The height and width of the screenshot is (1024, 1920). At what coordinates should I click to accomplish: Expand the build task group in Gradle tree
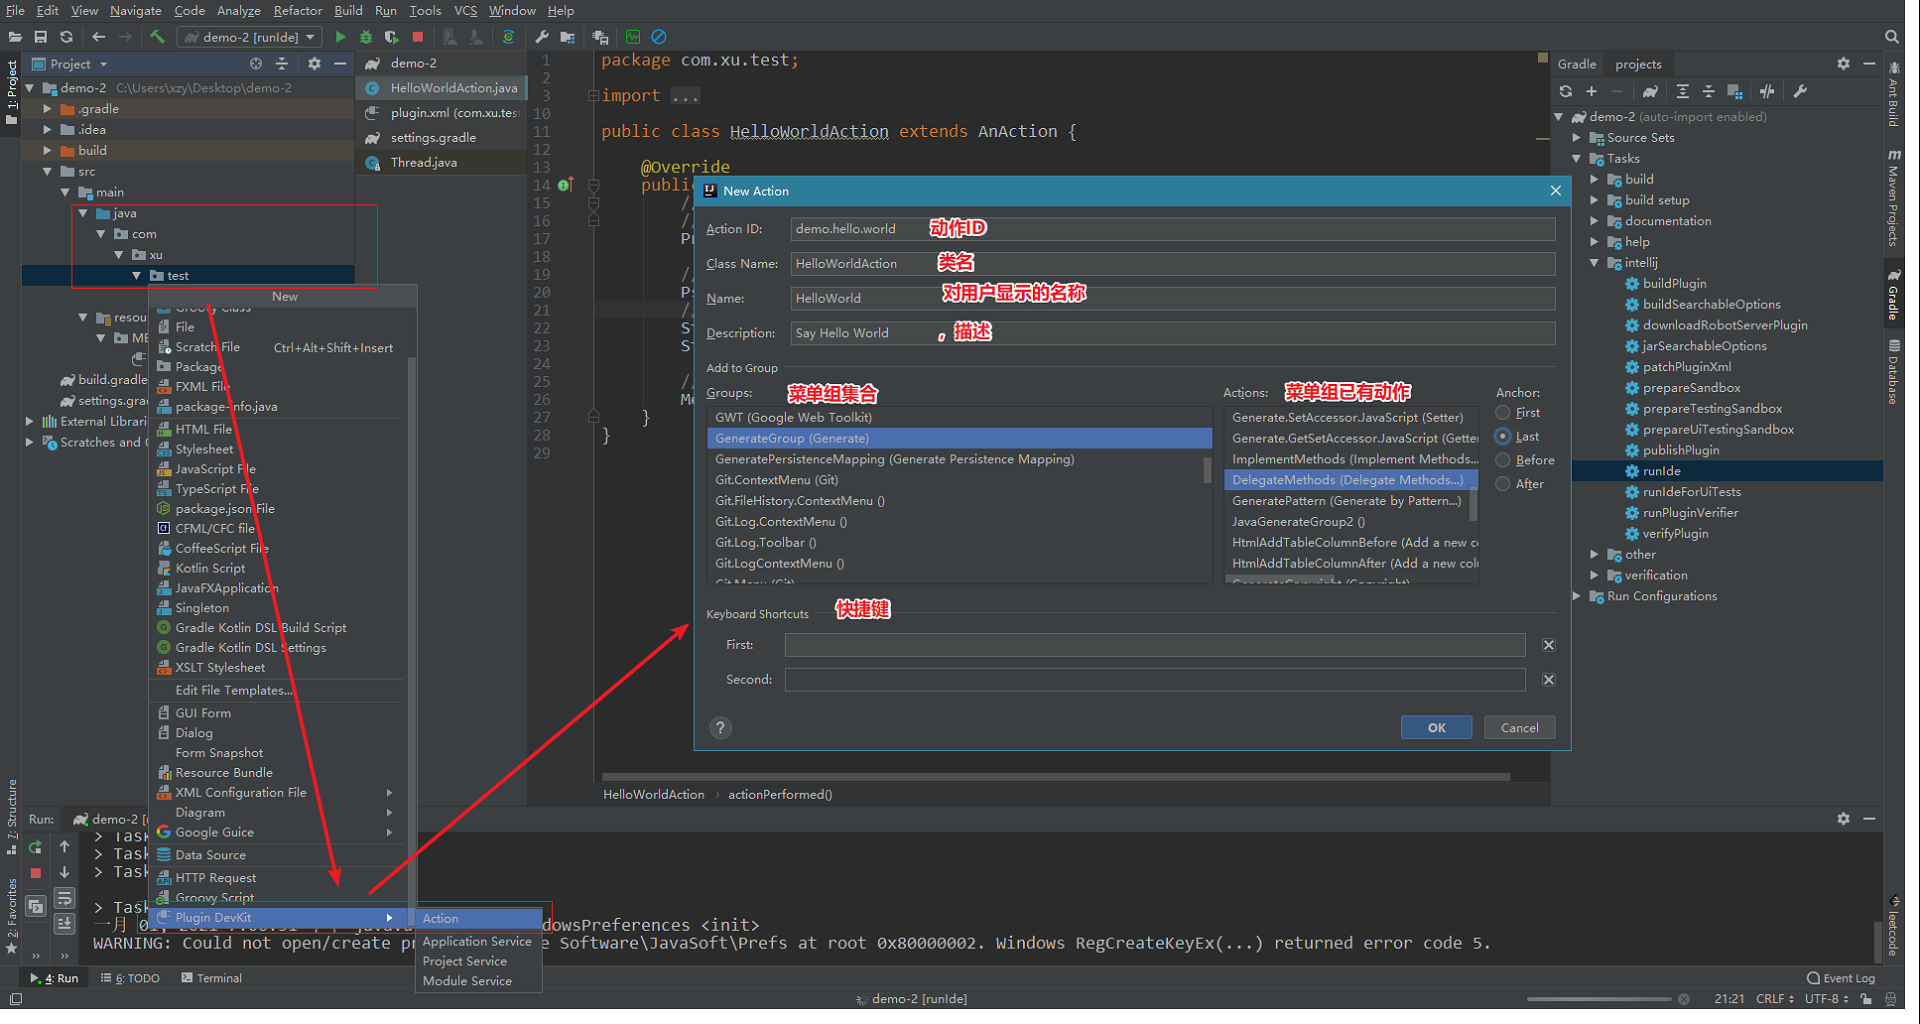1595,179
